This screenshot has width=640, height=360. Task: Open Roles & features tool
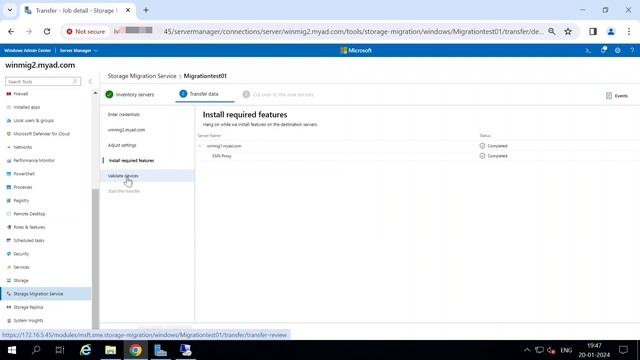[x=29, y=227]
